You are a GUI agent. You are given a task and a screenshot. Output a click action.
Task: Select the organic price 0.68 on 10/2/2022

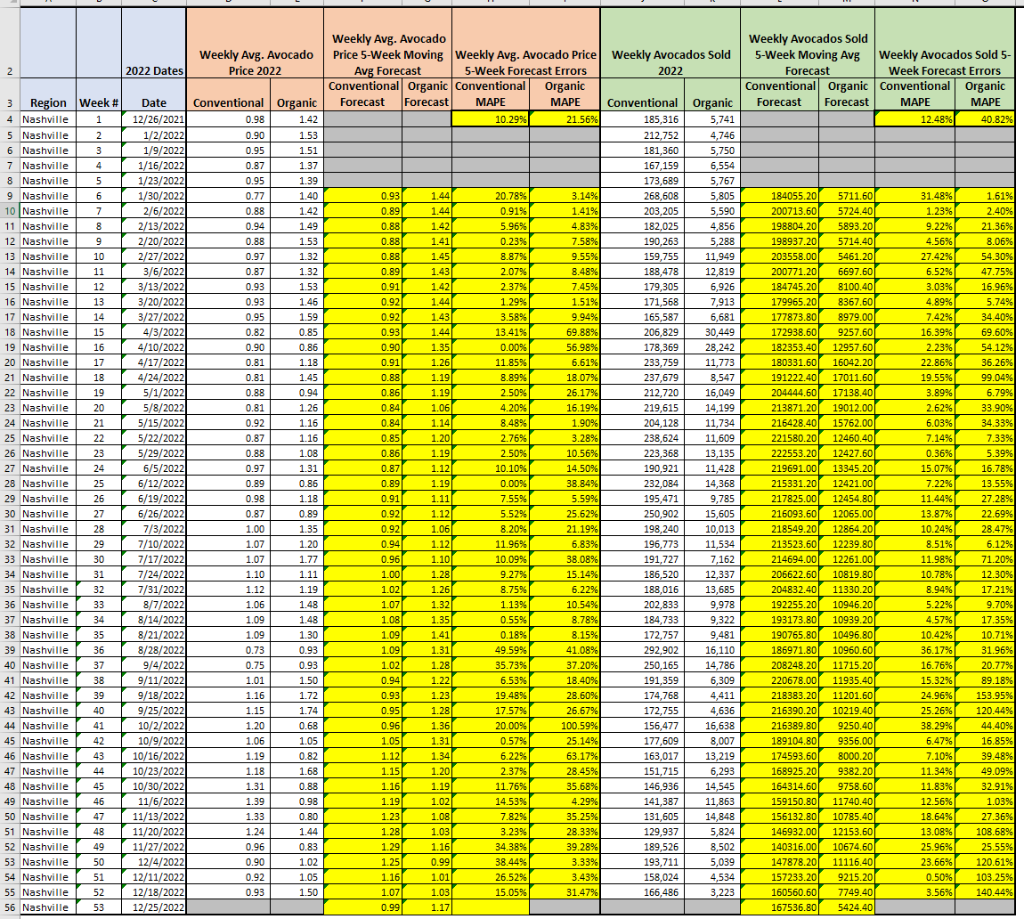click(x=296, y=726)
